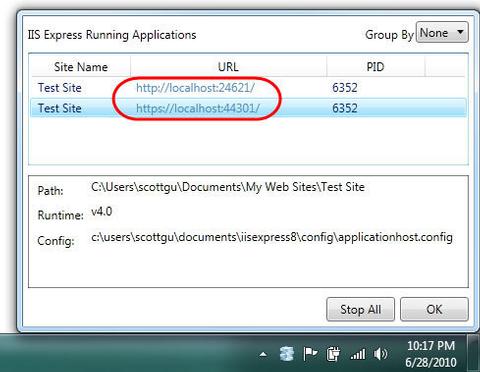480x372 pixels.
Task: Sort list by PID column header
Action: [x=375, y=67]
